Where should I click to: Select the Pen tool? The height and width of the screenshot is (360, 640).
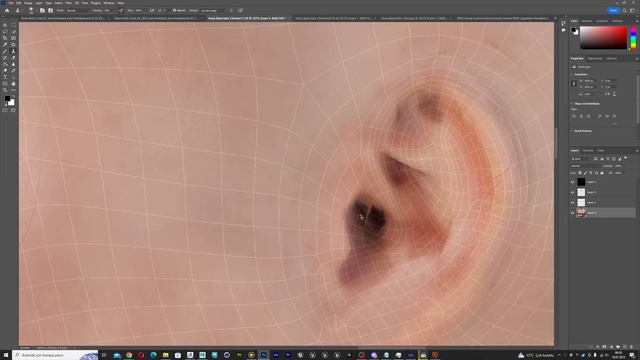(13, 71)
